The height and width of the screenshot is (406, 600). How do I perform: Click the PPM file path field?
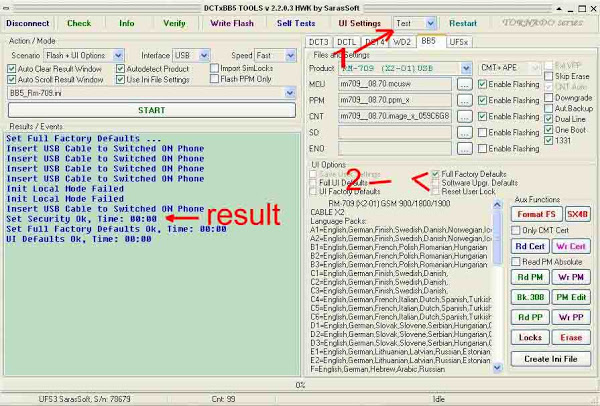tap(395, 100)
